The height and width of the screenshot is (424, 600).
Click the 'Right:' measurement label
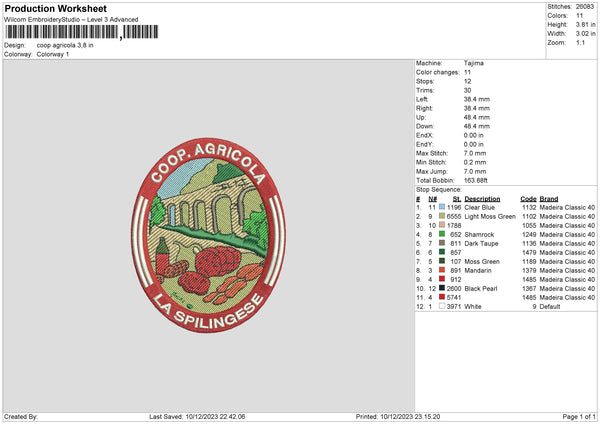[424, 108]
